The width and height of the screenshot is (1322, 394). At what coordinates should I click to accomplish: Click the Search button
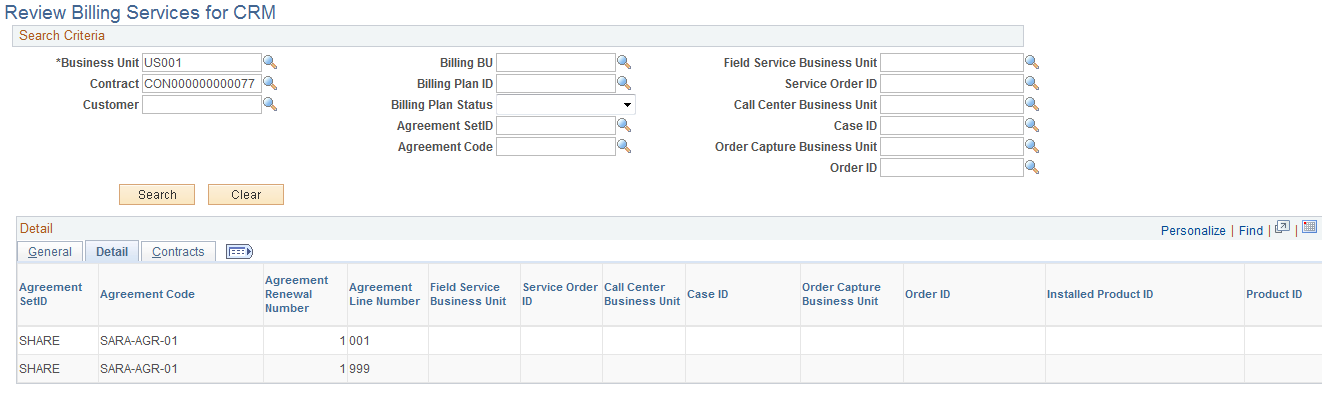(x=157, y=195)
